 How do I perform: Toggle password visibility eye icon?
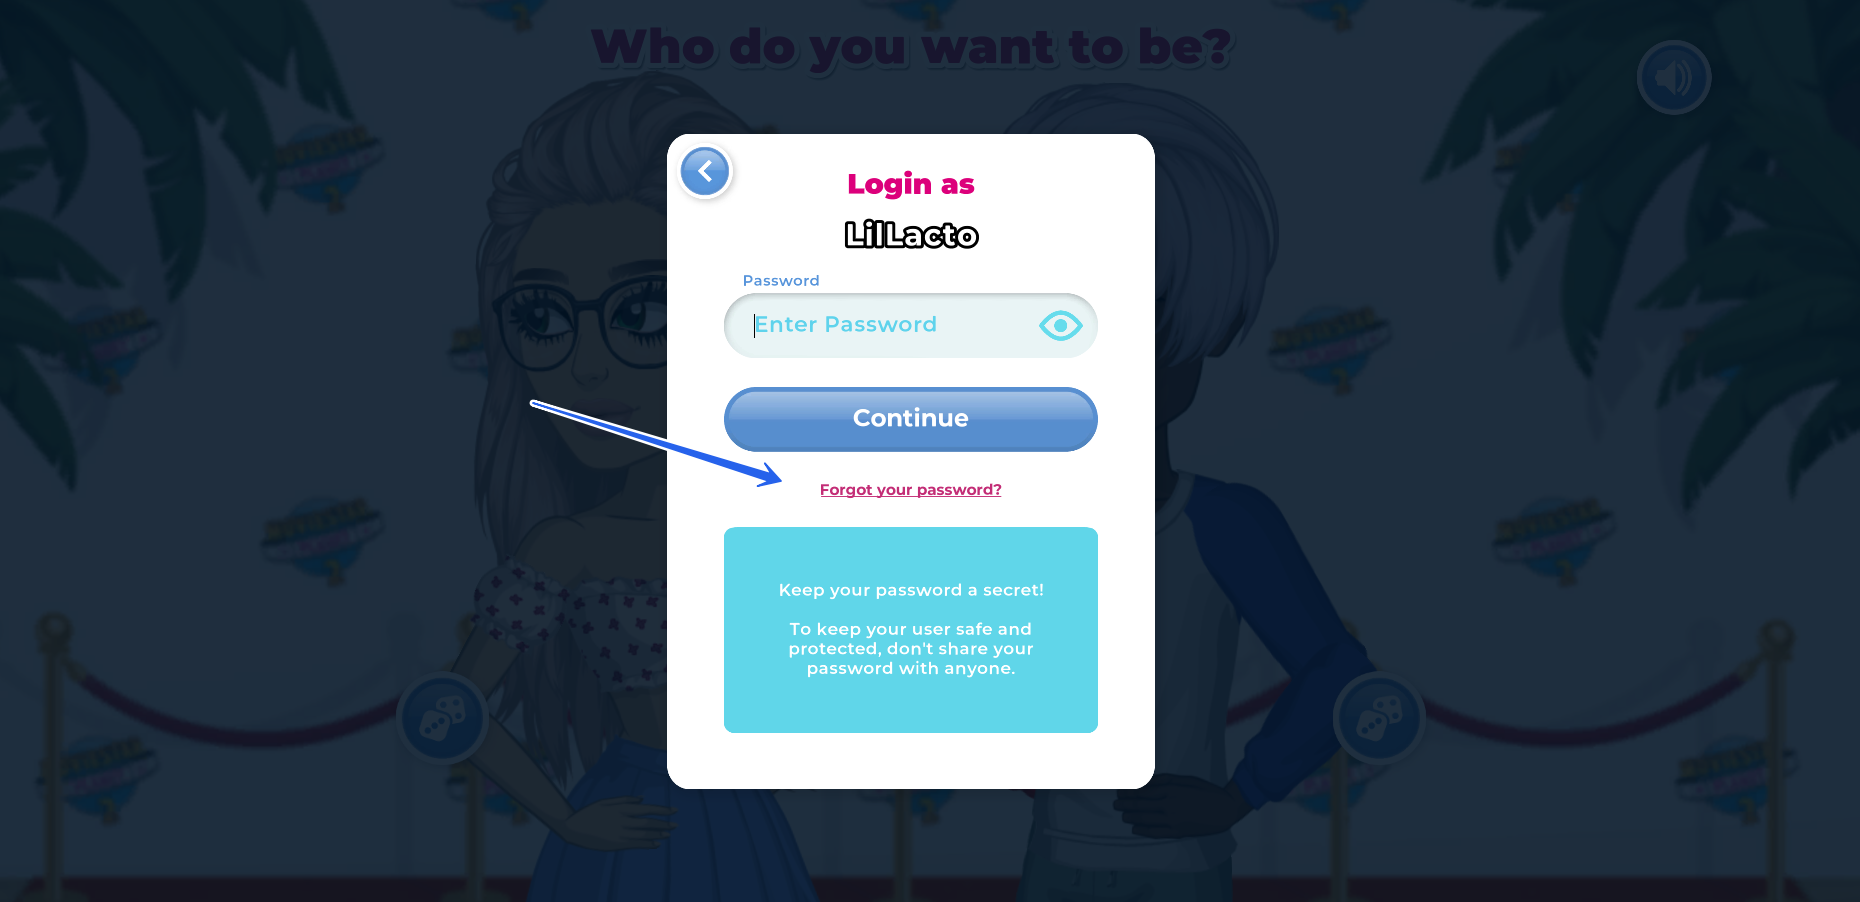(x=1060, y=325)
